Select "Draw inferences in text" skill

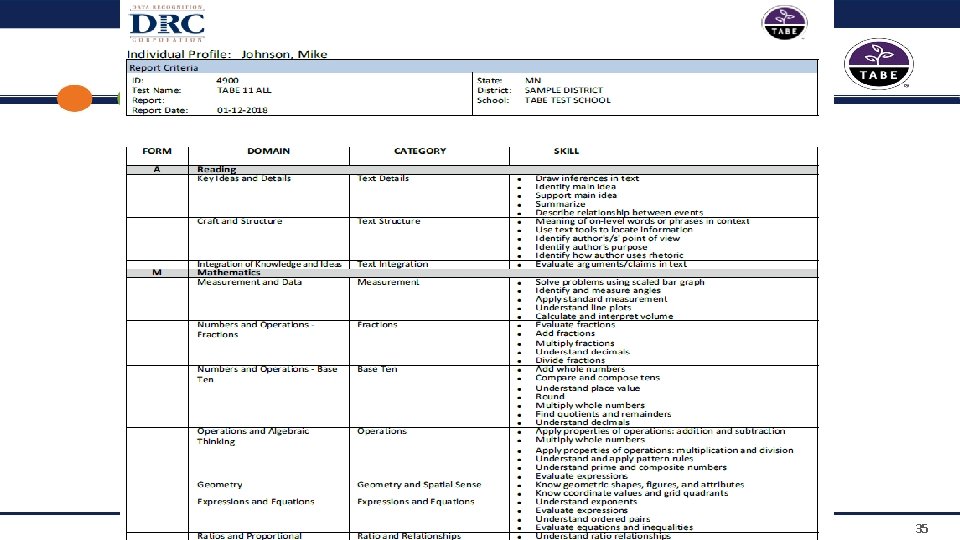[587, 178]
